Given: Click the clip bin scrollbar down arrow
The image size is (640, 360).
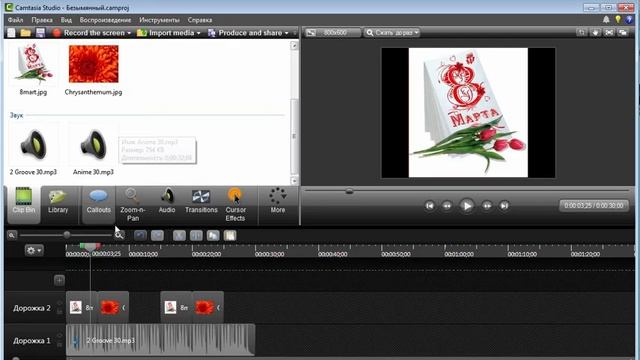Looking at the screenshot, I should pyautogui.click(x=294, y=180).
